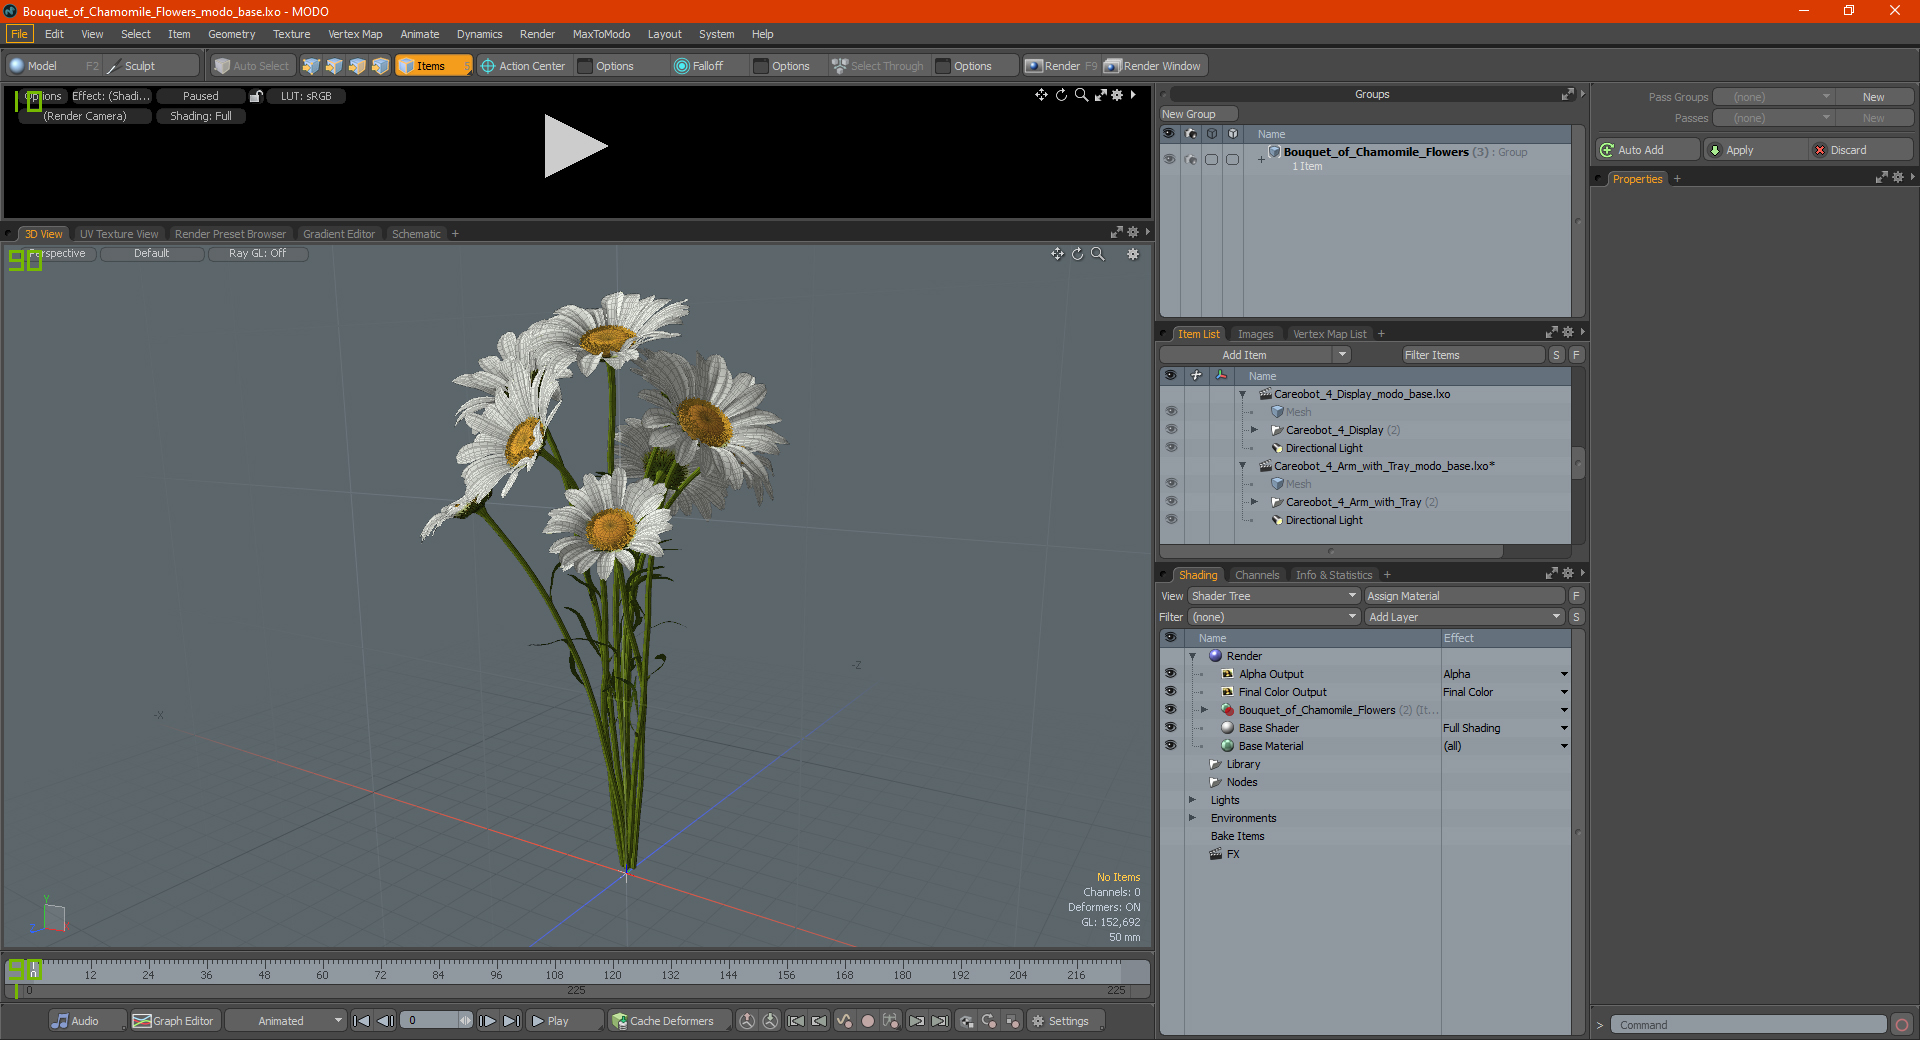The image size is (1920, 1040).
Task: Click the Assign Material button
Action: point(1464,596)
